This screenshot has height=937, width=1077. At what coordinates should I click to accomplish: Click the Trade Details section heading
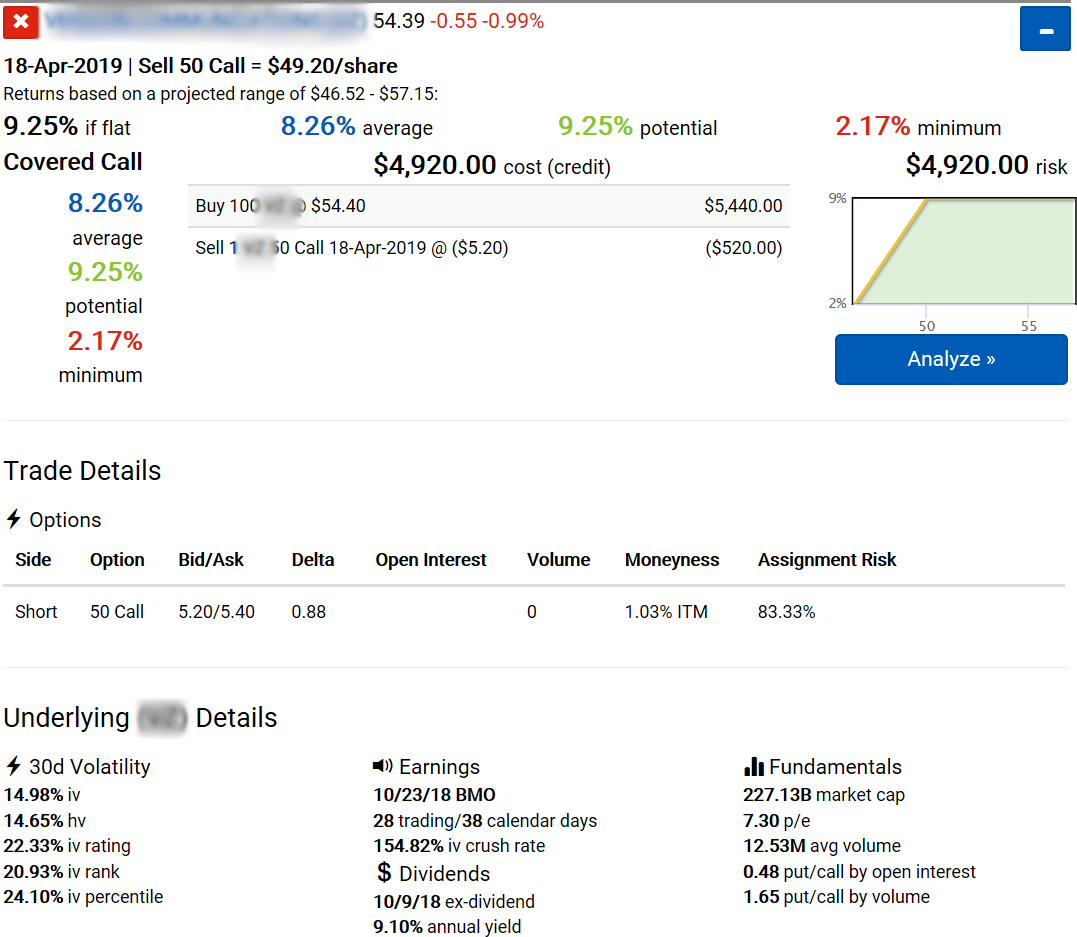[x=83, y=471]
